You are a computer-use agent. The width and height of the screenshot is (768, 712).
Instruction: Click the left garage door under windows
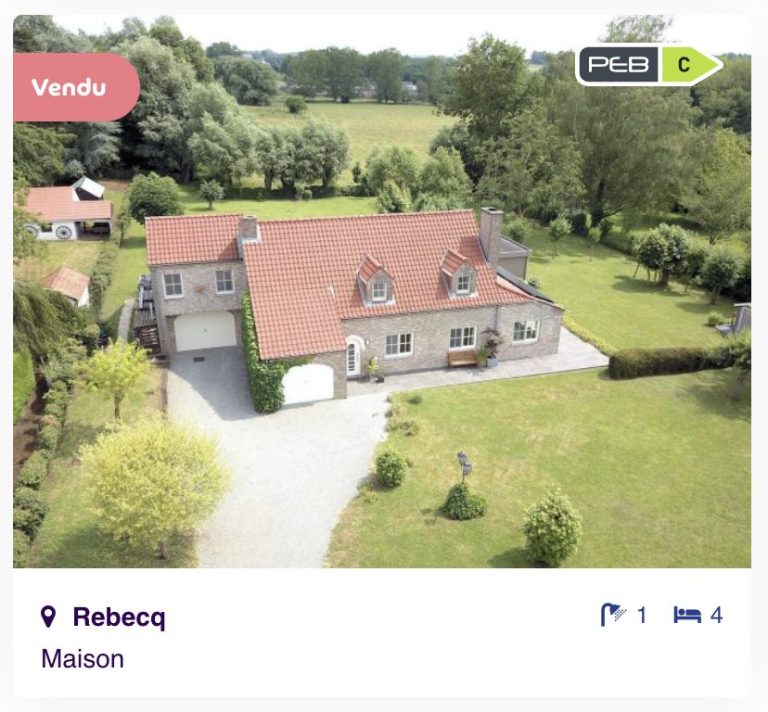click(x=205, y=331)
